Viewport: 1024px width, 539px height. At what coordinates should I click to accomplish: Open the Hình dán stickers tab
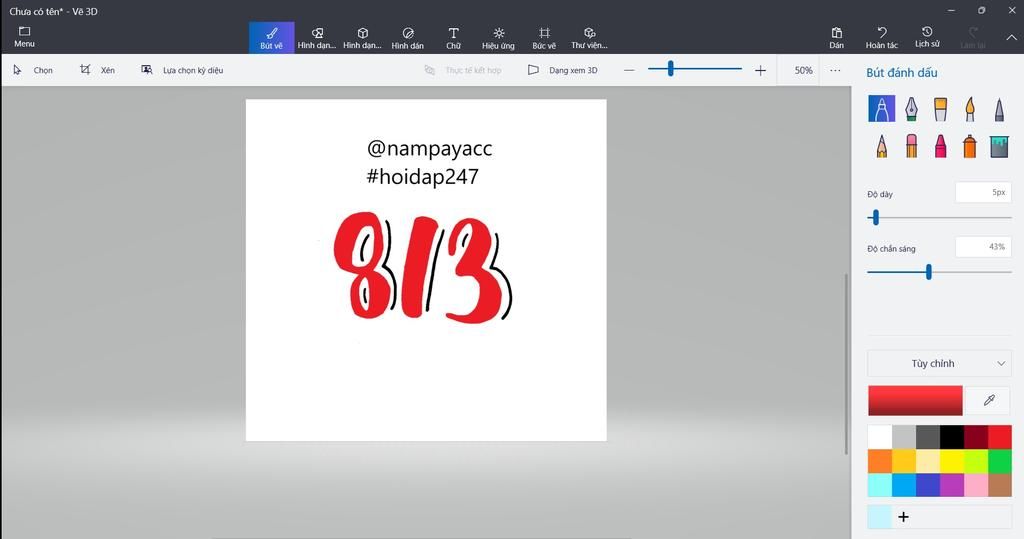(408, 38)
